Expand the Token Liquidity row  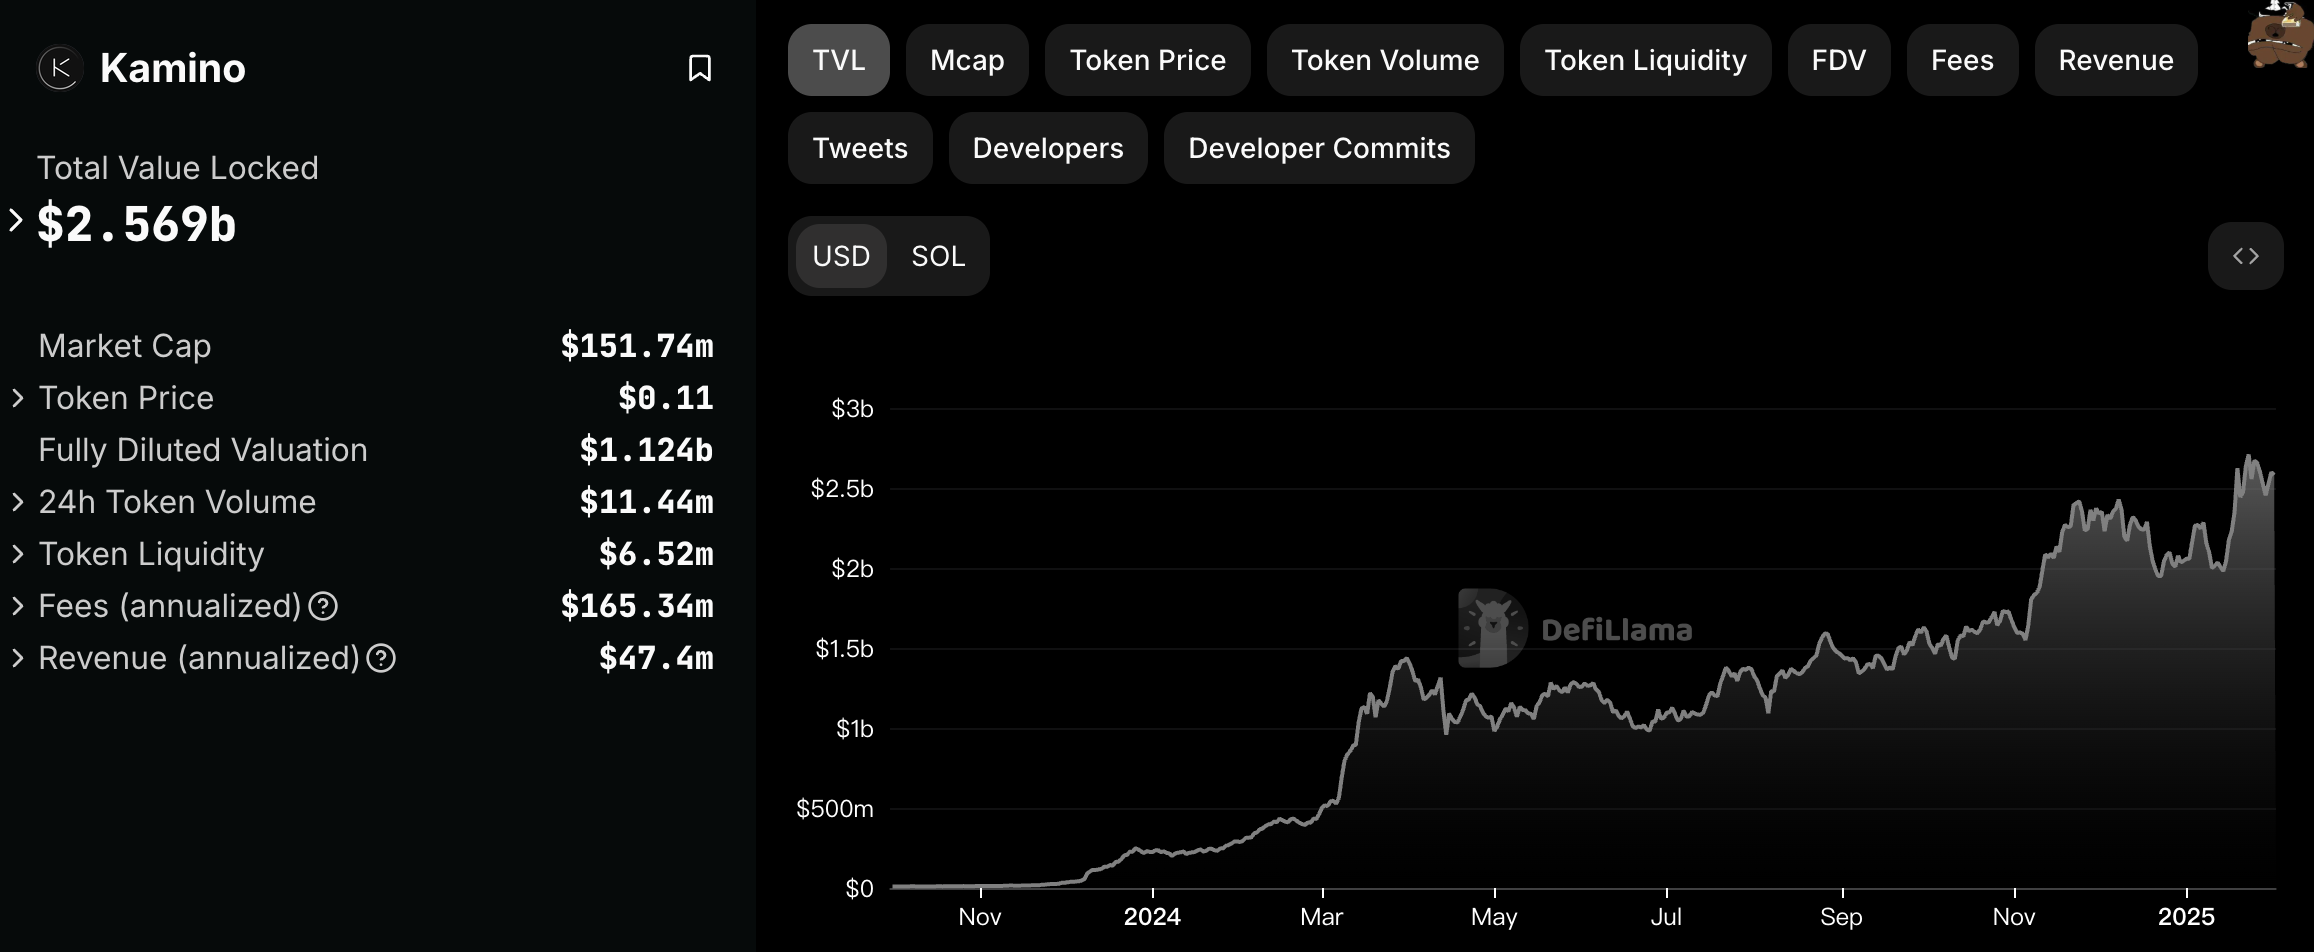pos(18,554)
